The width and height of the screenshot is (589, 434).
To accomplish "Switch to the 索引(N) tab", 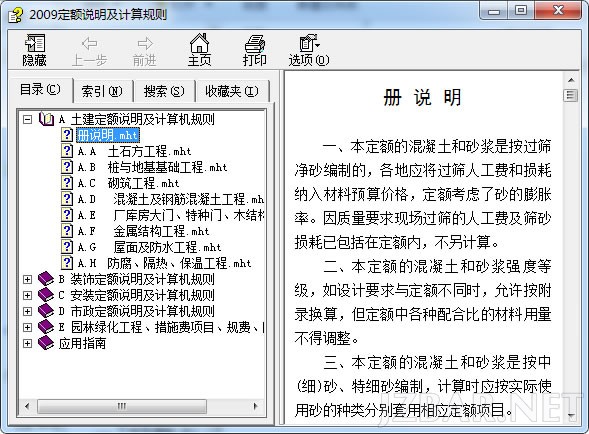I will 103,91.
